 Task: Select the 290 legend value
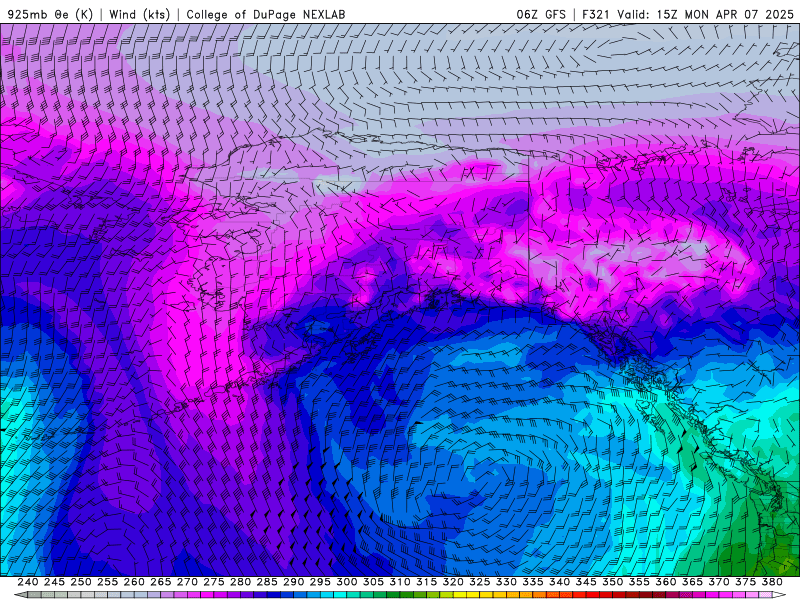point(293,582)
